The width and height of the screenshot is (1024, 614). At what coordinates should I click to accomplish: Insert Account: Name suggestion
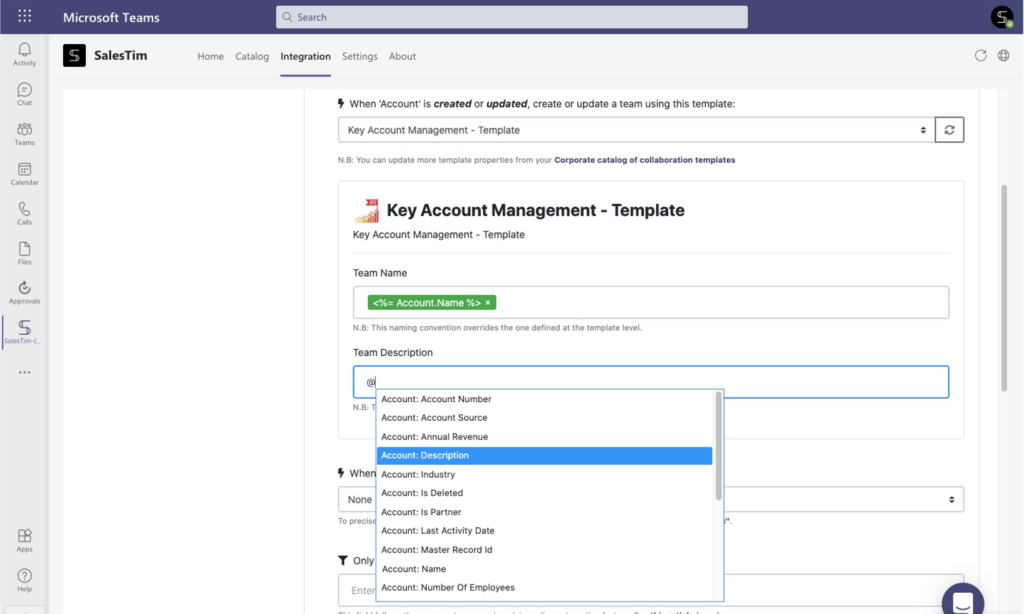pos(544,569)
